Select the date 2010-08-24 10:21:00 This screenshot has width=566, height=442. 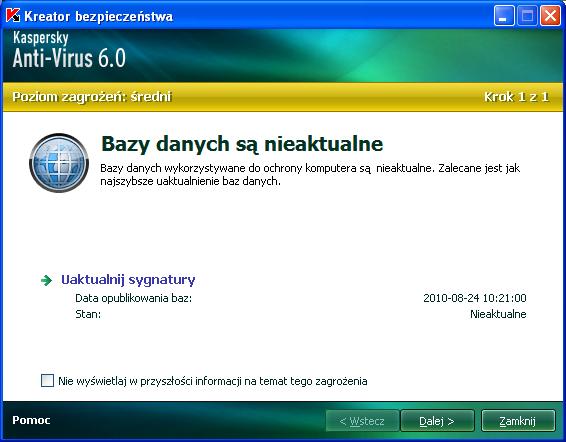pos(475,298)
